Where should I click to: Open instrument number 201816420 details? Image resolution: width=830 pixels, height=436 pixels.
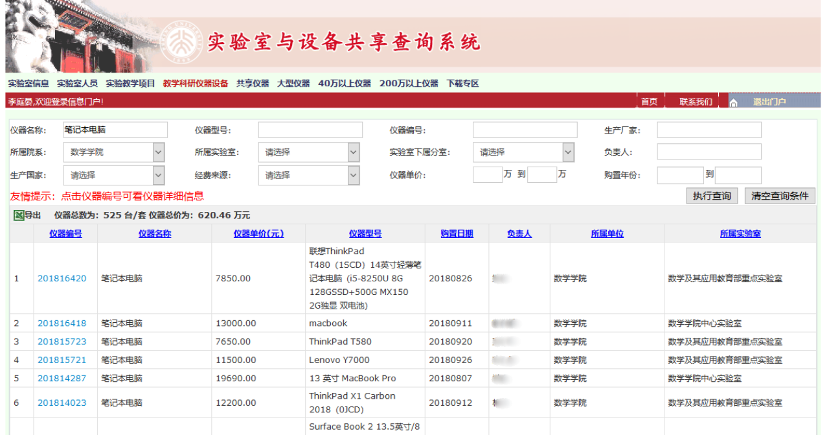coord(62,278)
